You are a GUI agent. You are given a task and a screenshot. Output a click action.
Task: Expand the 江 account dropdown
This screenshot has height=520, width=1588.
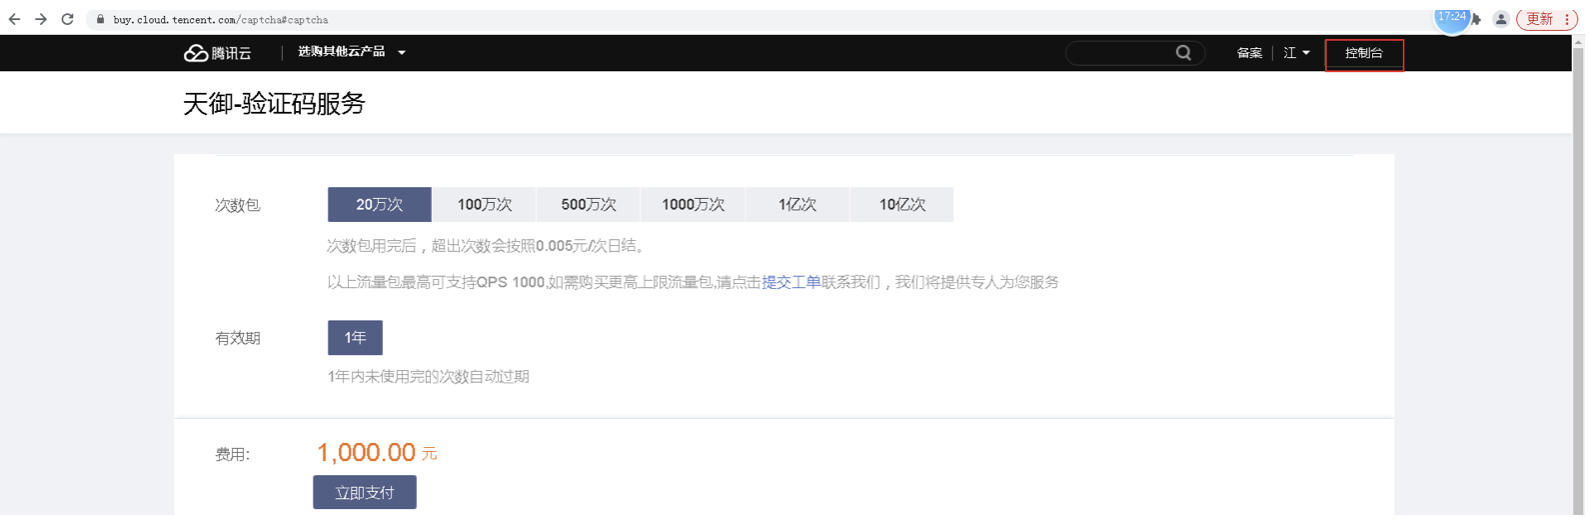coord(1297,53)
